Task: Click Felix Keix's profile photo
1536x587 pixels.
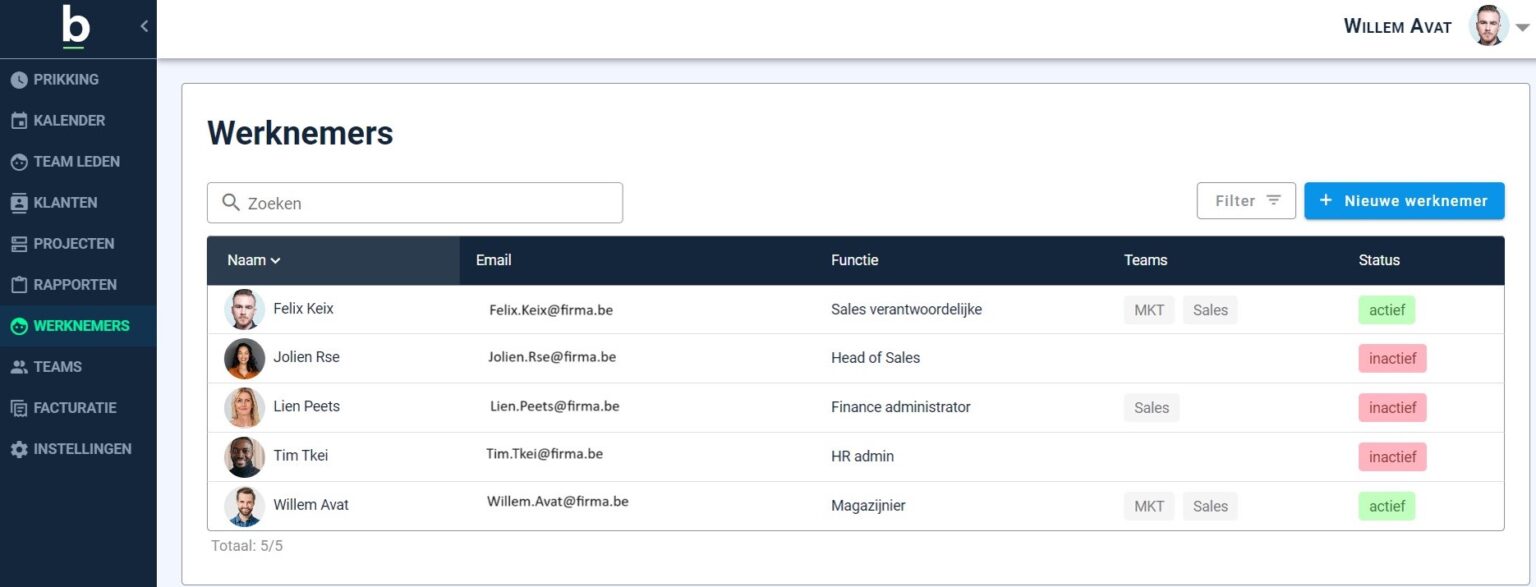Action: (x=245, y=310)
